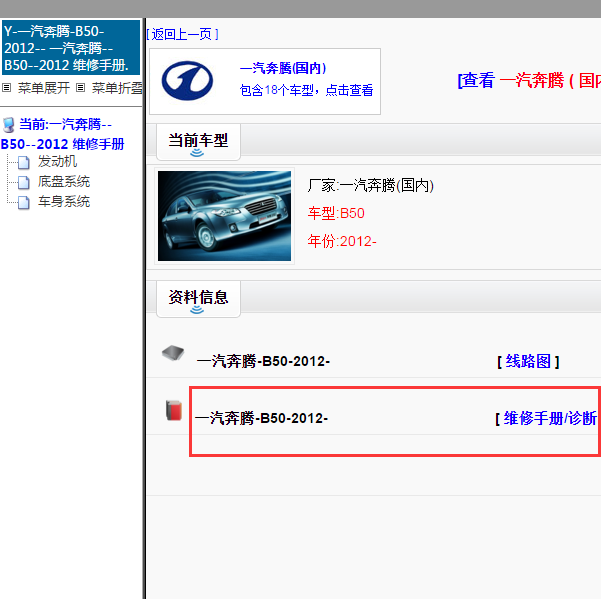Click the 返回上一页 back link
The height and width of the screenshot is (599, 601).
coord(182,34)
